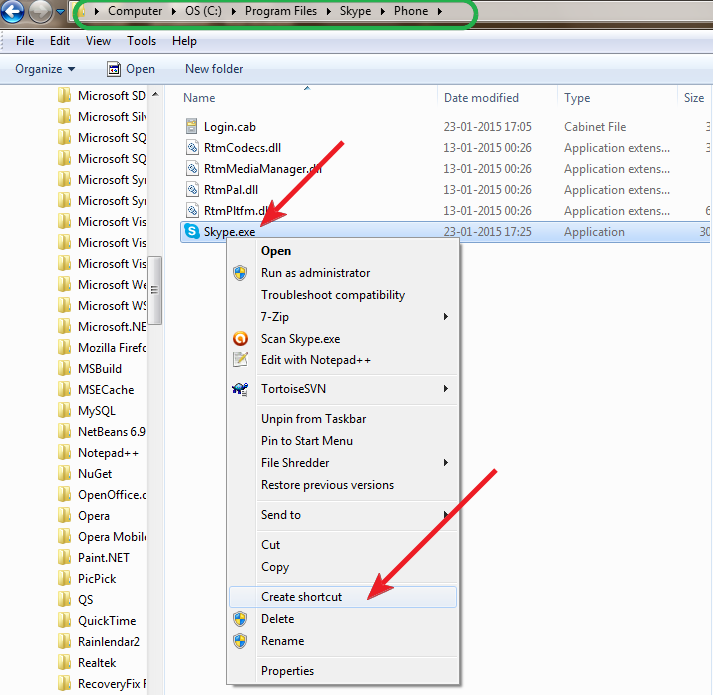Screen dimensions: 713x695
Task: Select Properties in context menu
Action: (343, 671)
